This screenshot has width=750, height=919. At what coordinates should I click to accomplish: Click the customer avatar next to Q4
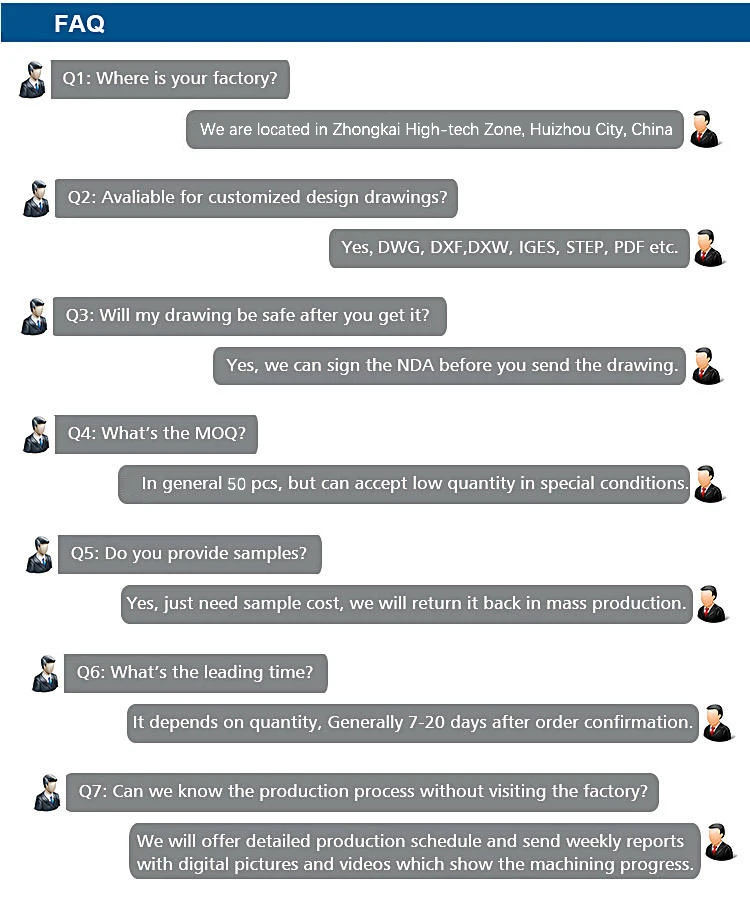[37, 435]
